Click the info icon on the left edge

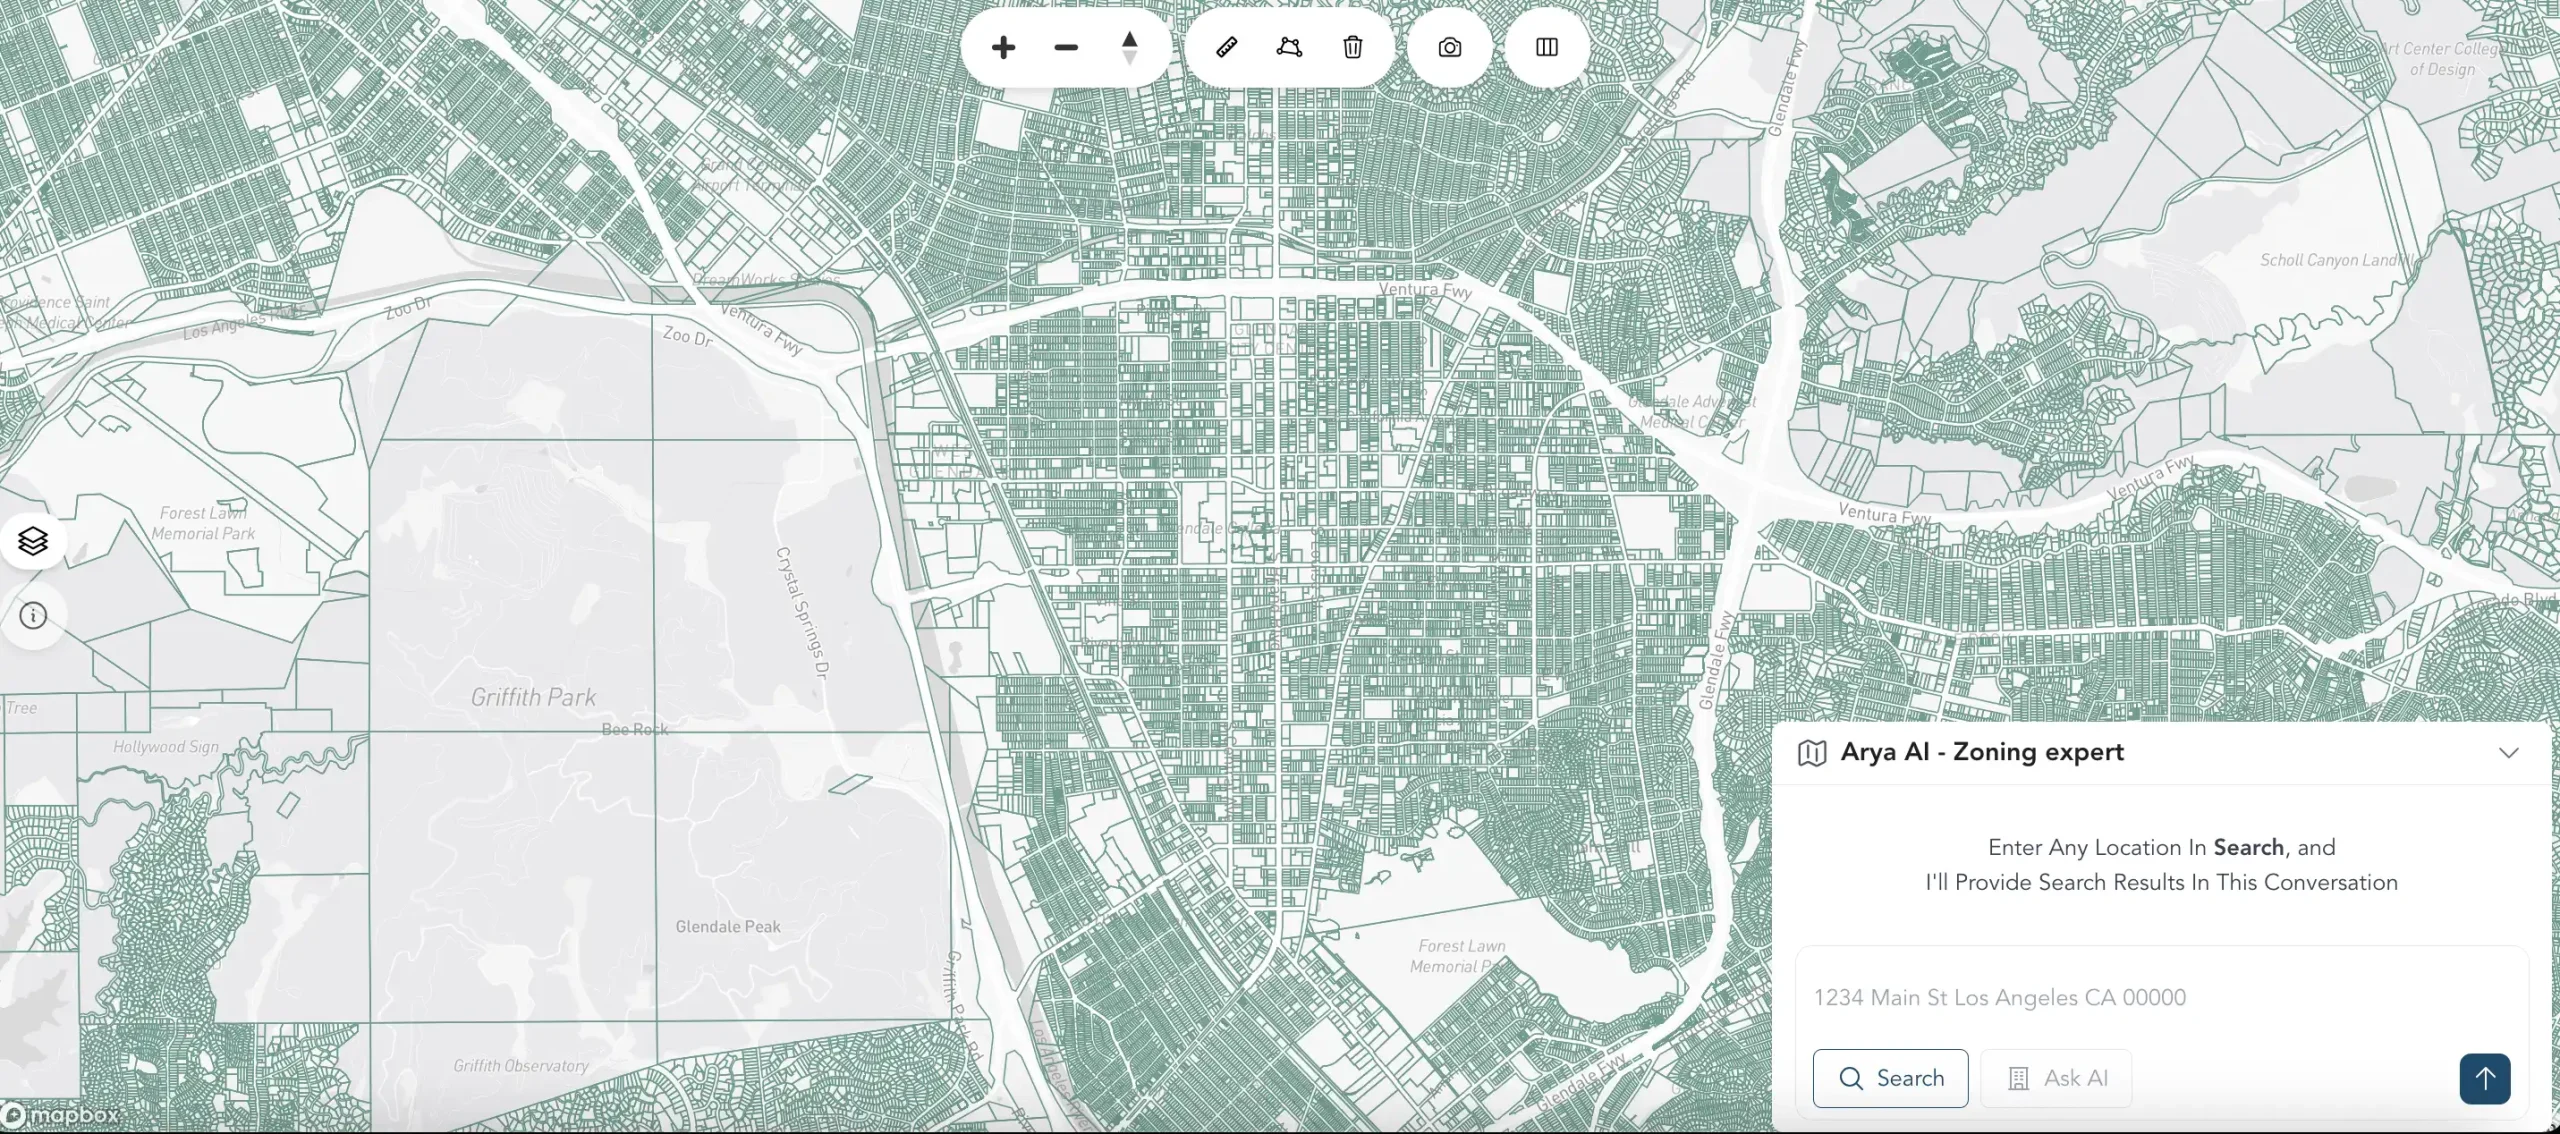34,616
